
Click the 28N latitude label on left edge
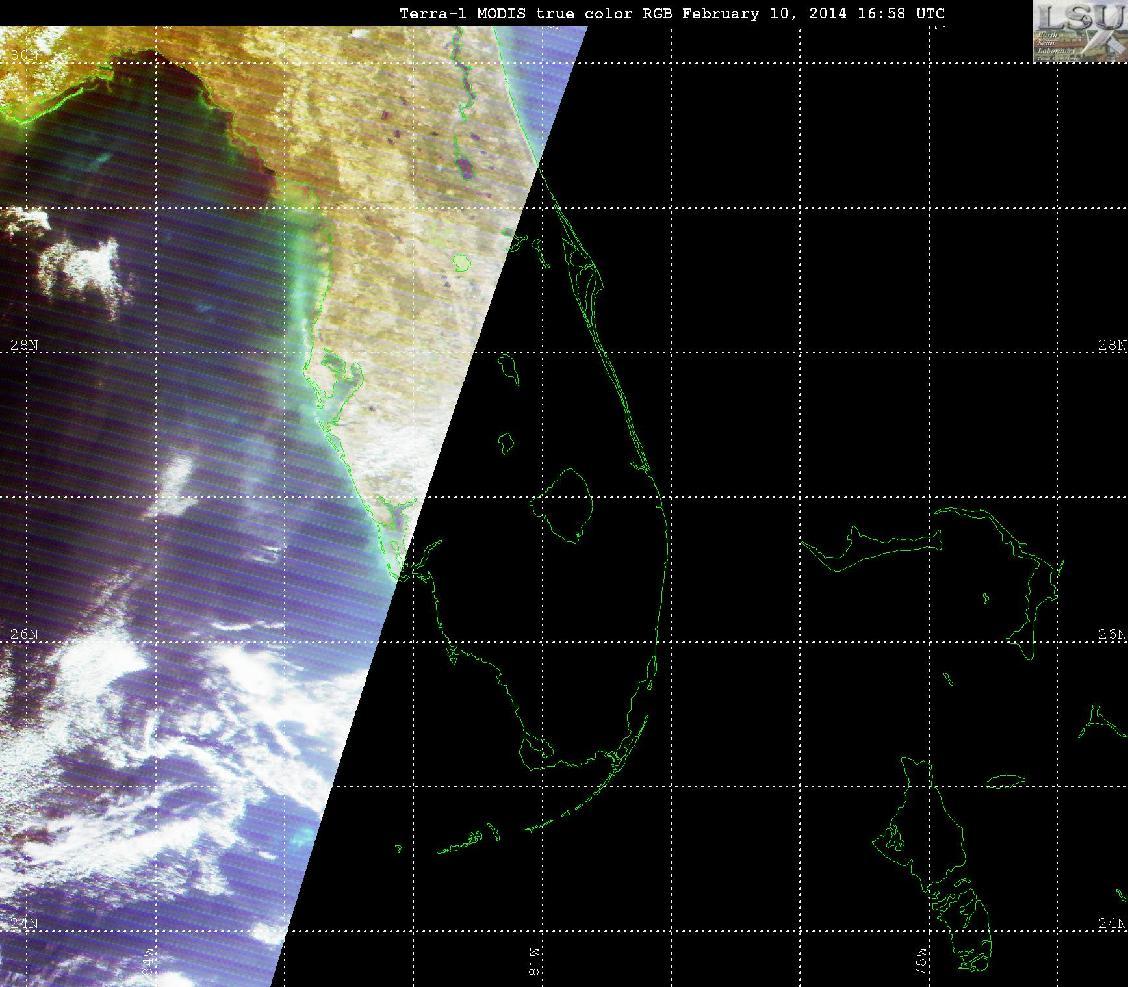(x=24, y=345)
